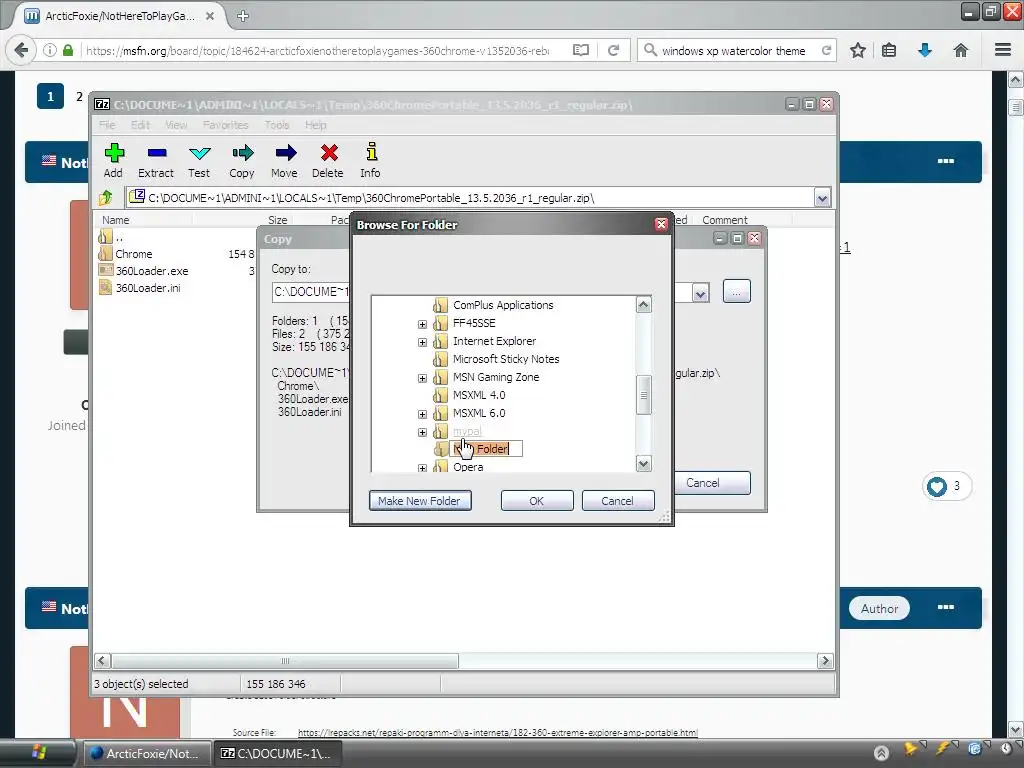Click the Move toolbar icon in 7-Zip
The image size is (1024, 768).
[285, 153]
